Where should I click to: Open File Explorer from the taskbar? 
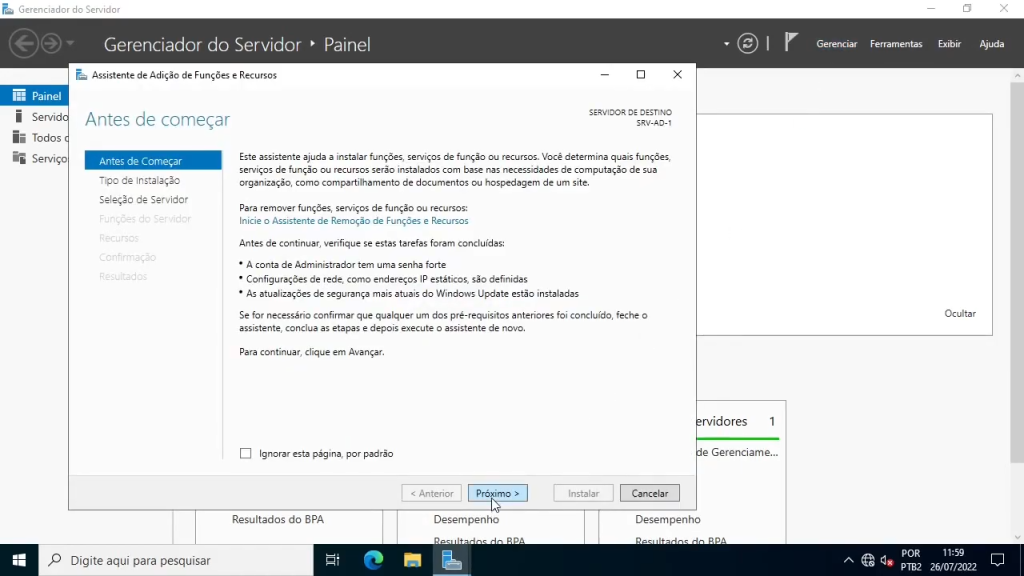(x=412, y=560)
